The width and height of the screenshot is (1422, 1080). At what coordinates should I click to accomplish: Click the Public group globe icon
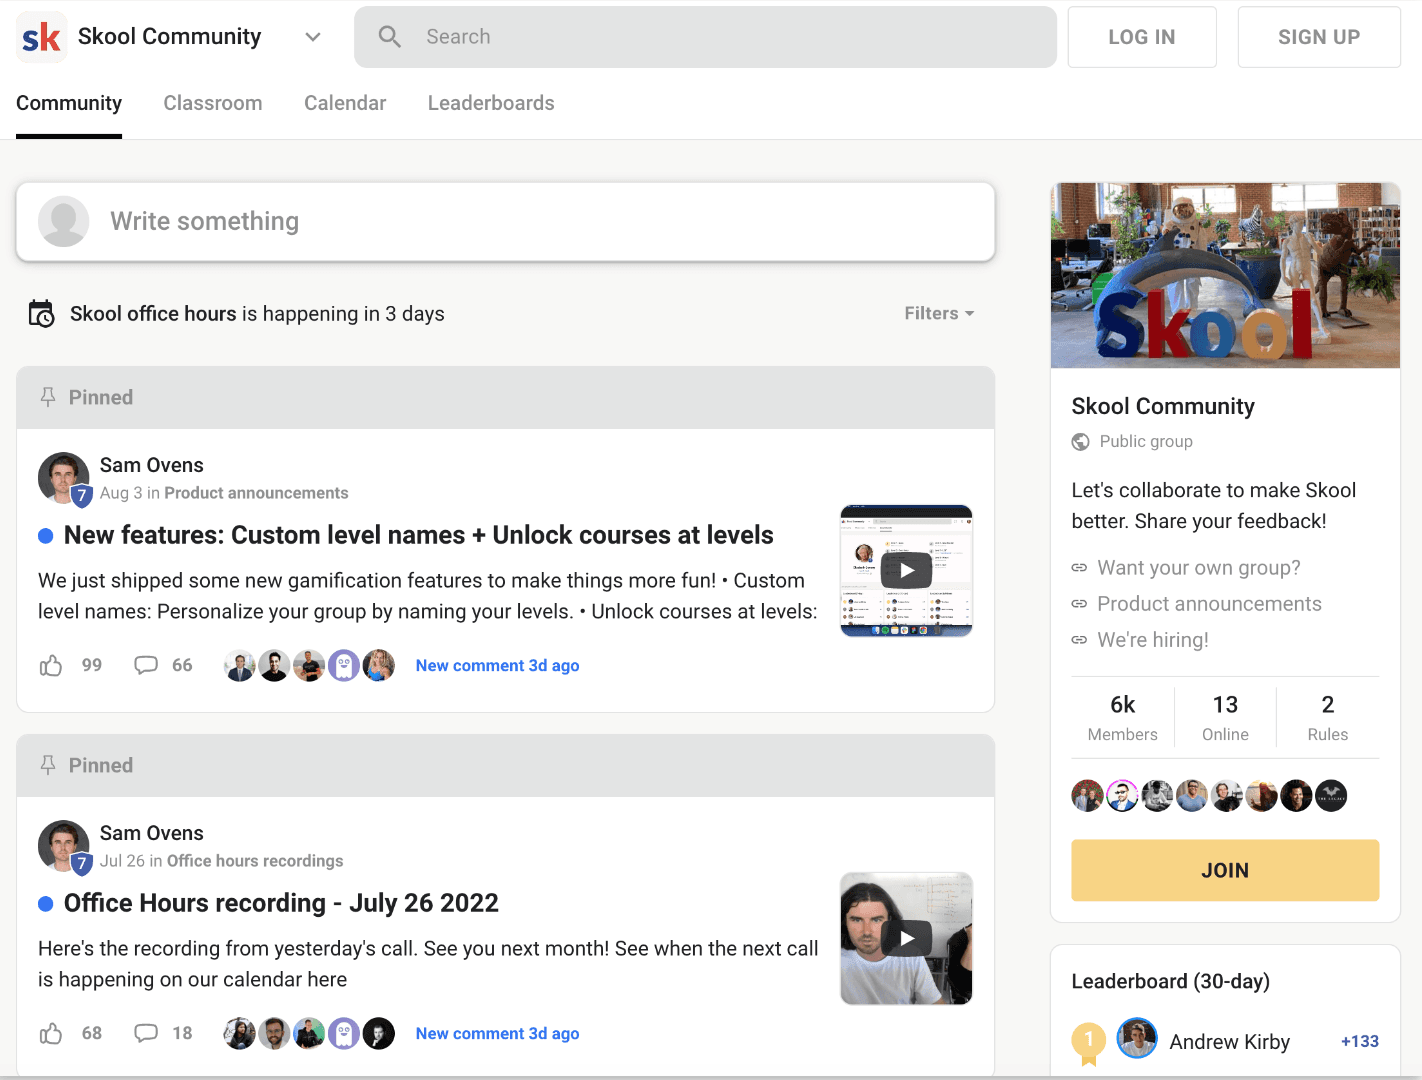click(x=1081, y=442)
